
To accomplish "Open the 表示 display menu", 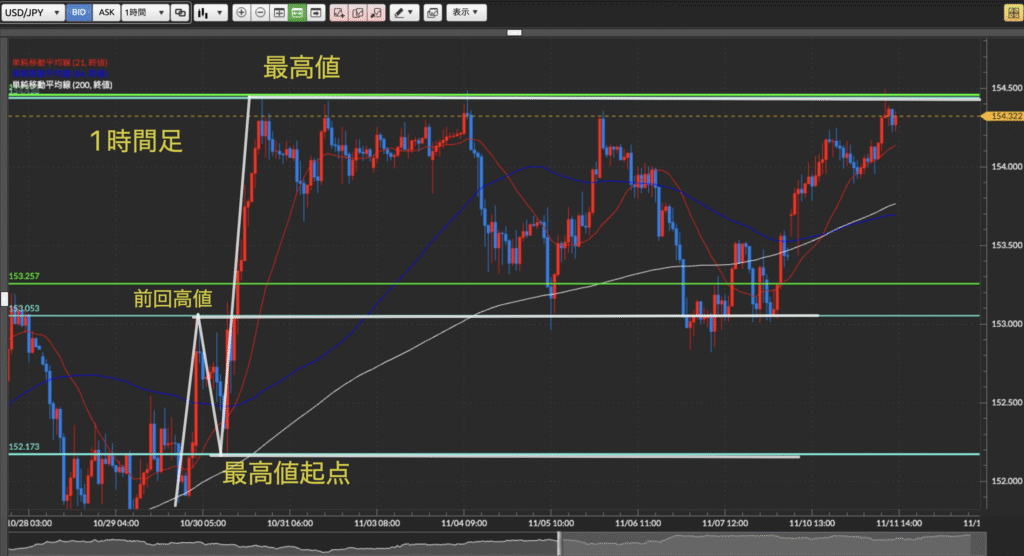I will coord(465,13).
